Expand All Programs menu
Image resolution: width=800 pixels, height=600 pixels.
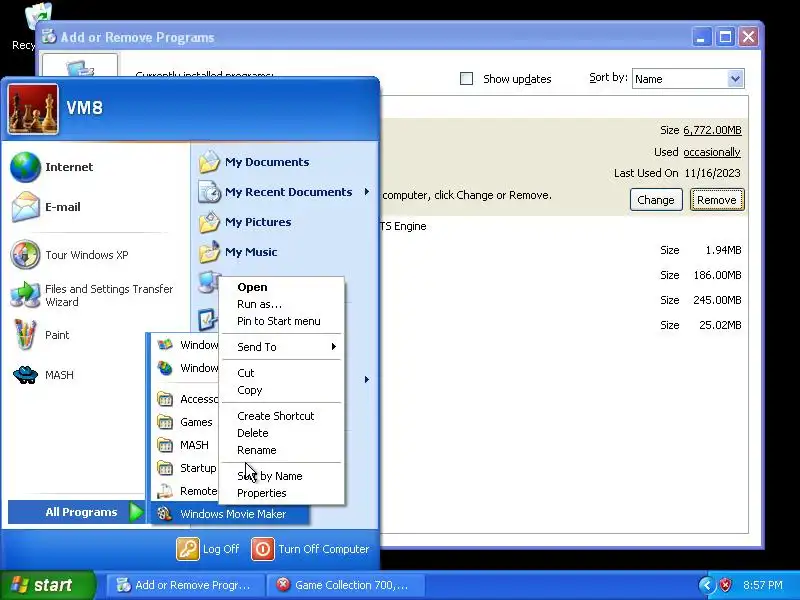pos(76,512)
